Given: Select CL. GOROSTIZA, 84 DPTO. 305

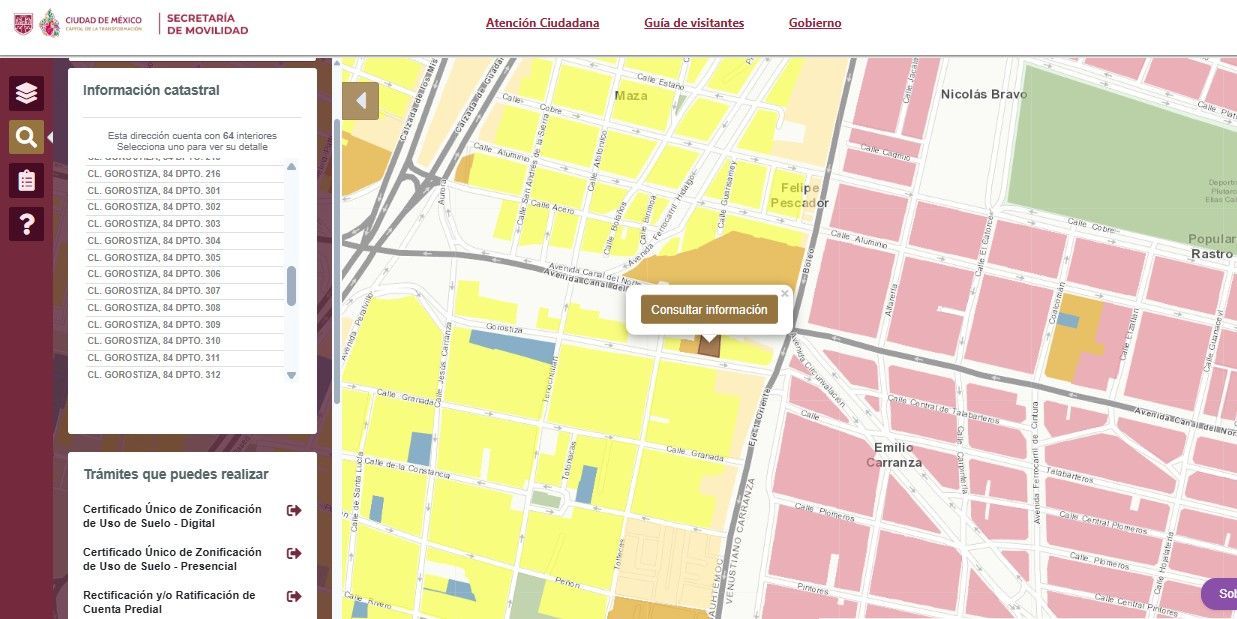Looking at the screenshot, I should pos(154,257).
